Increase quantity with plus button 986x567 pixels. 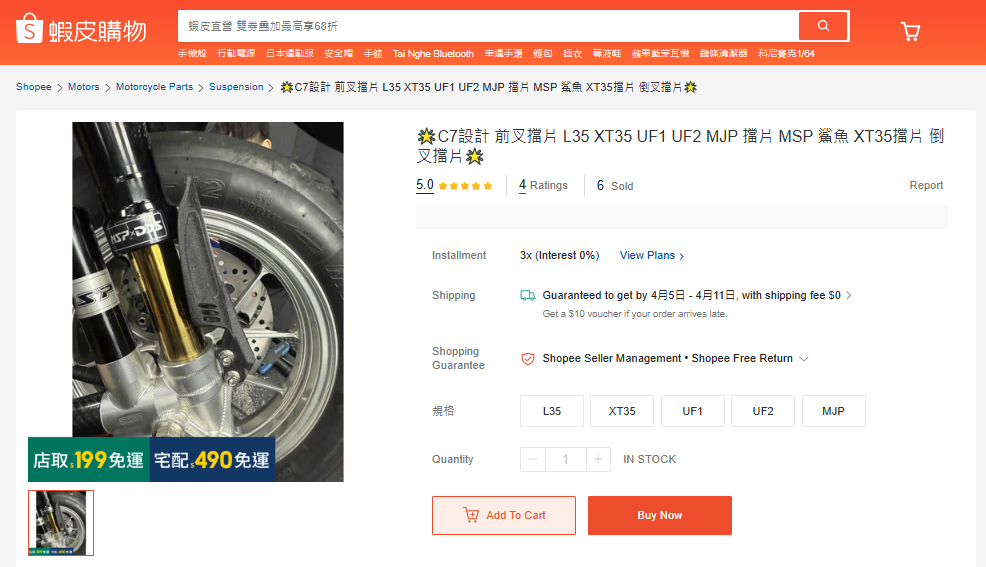click(x=598, y=460)
